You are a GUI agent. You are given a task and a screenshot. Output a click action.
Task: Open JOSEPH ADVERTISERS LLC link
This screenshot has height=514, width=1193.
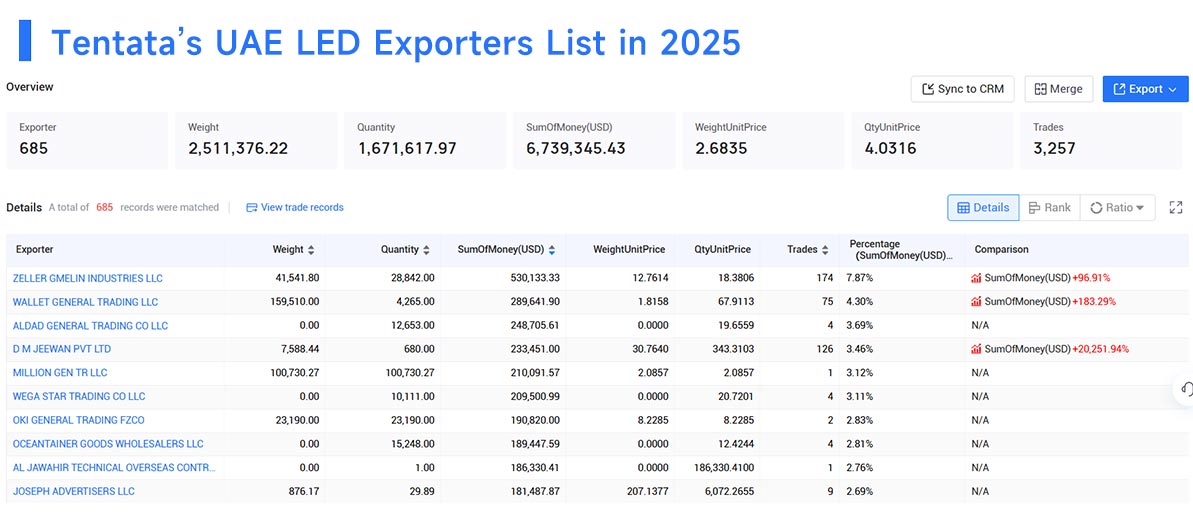click(74, 491)
